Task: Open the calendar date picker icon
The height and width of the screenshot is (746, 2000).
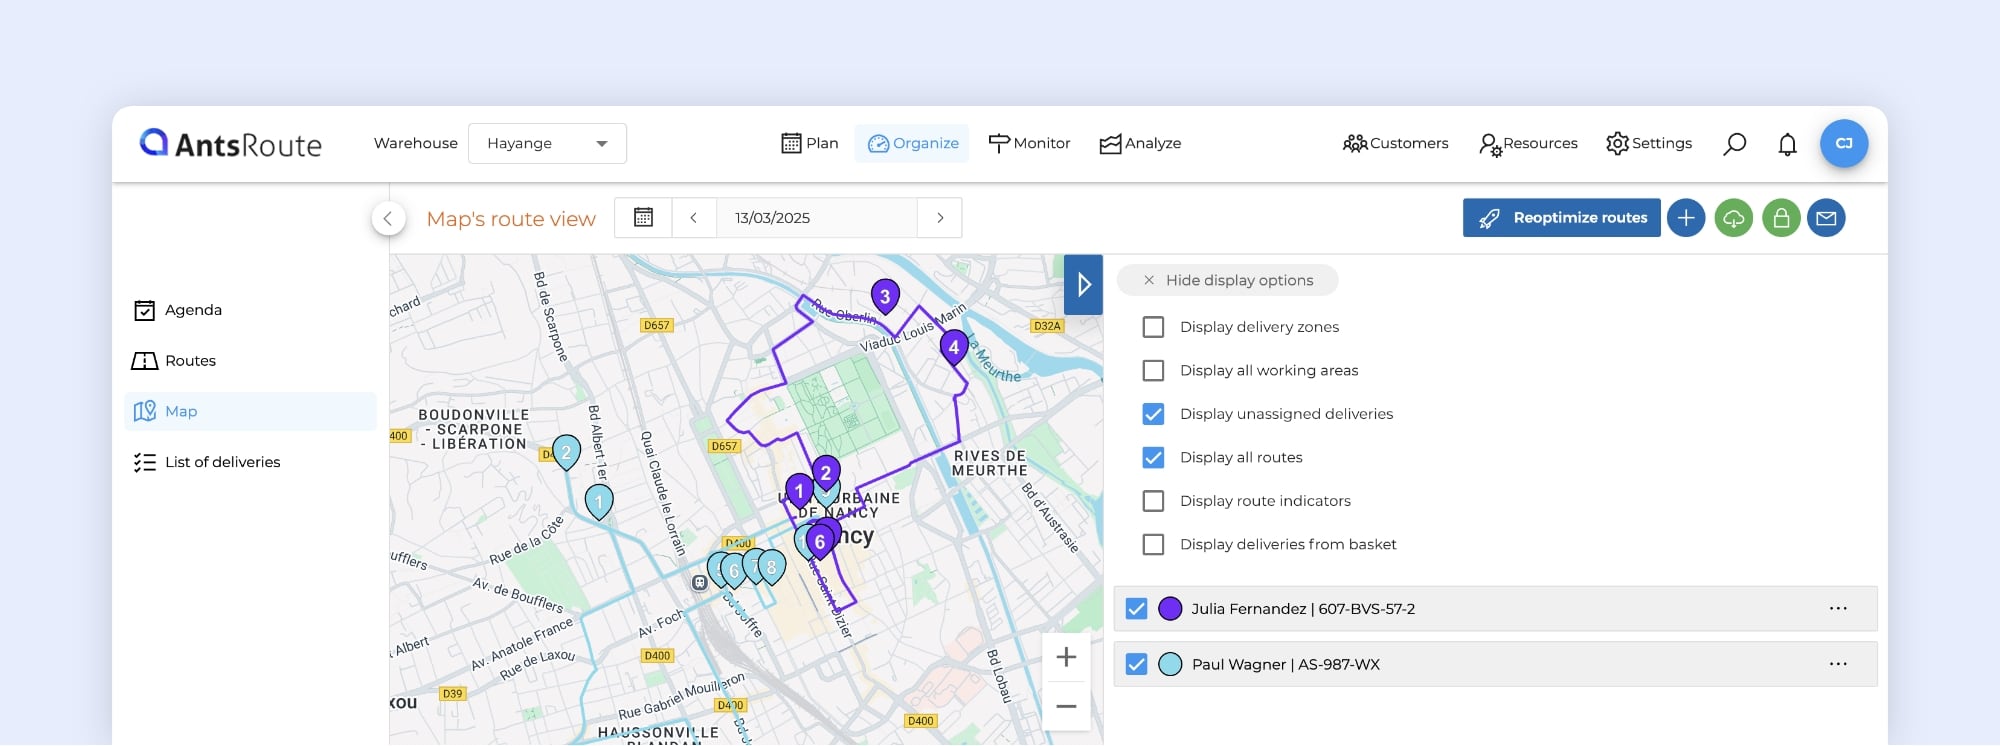Action: pyautogui.click(x=643, y=218)
